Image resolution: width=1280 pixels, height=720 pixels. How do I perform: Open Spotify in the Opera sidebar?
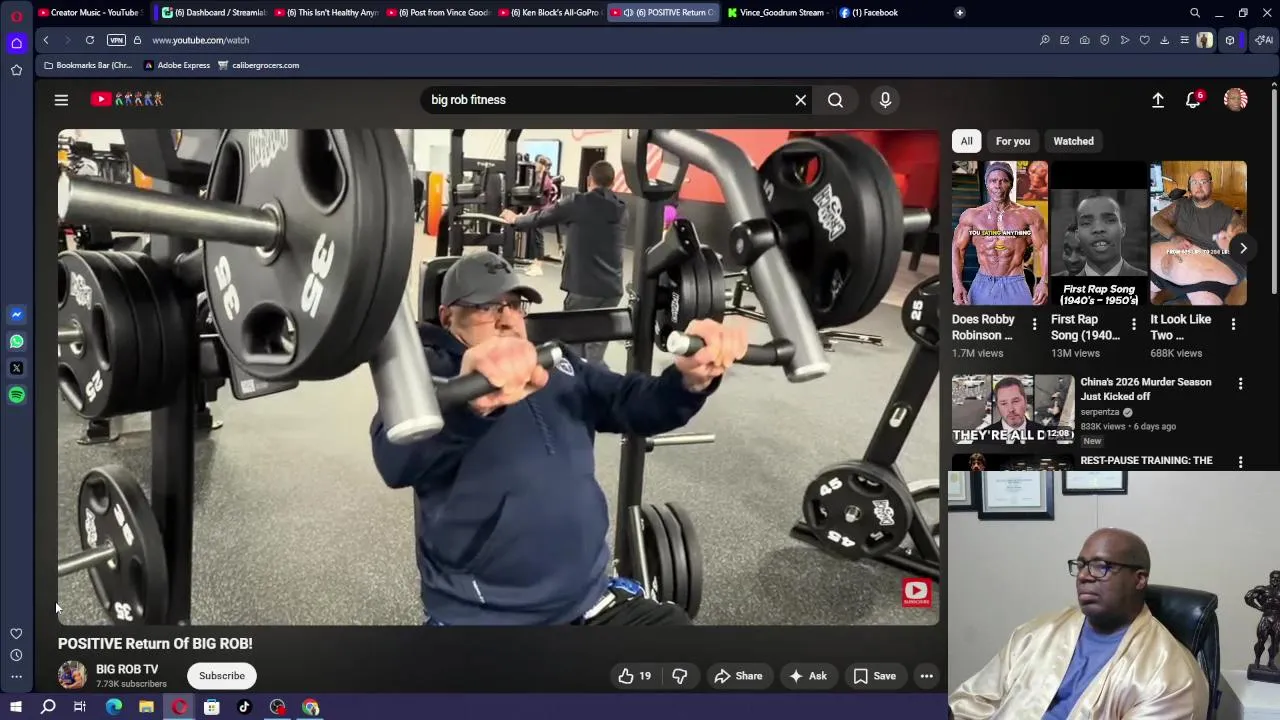[x=16, y=395]
